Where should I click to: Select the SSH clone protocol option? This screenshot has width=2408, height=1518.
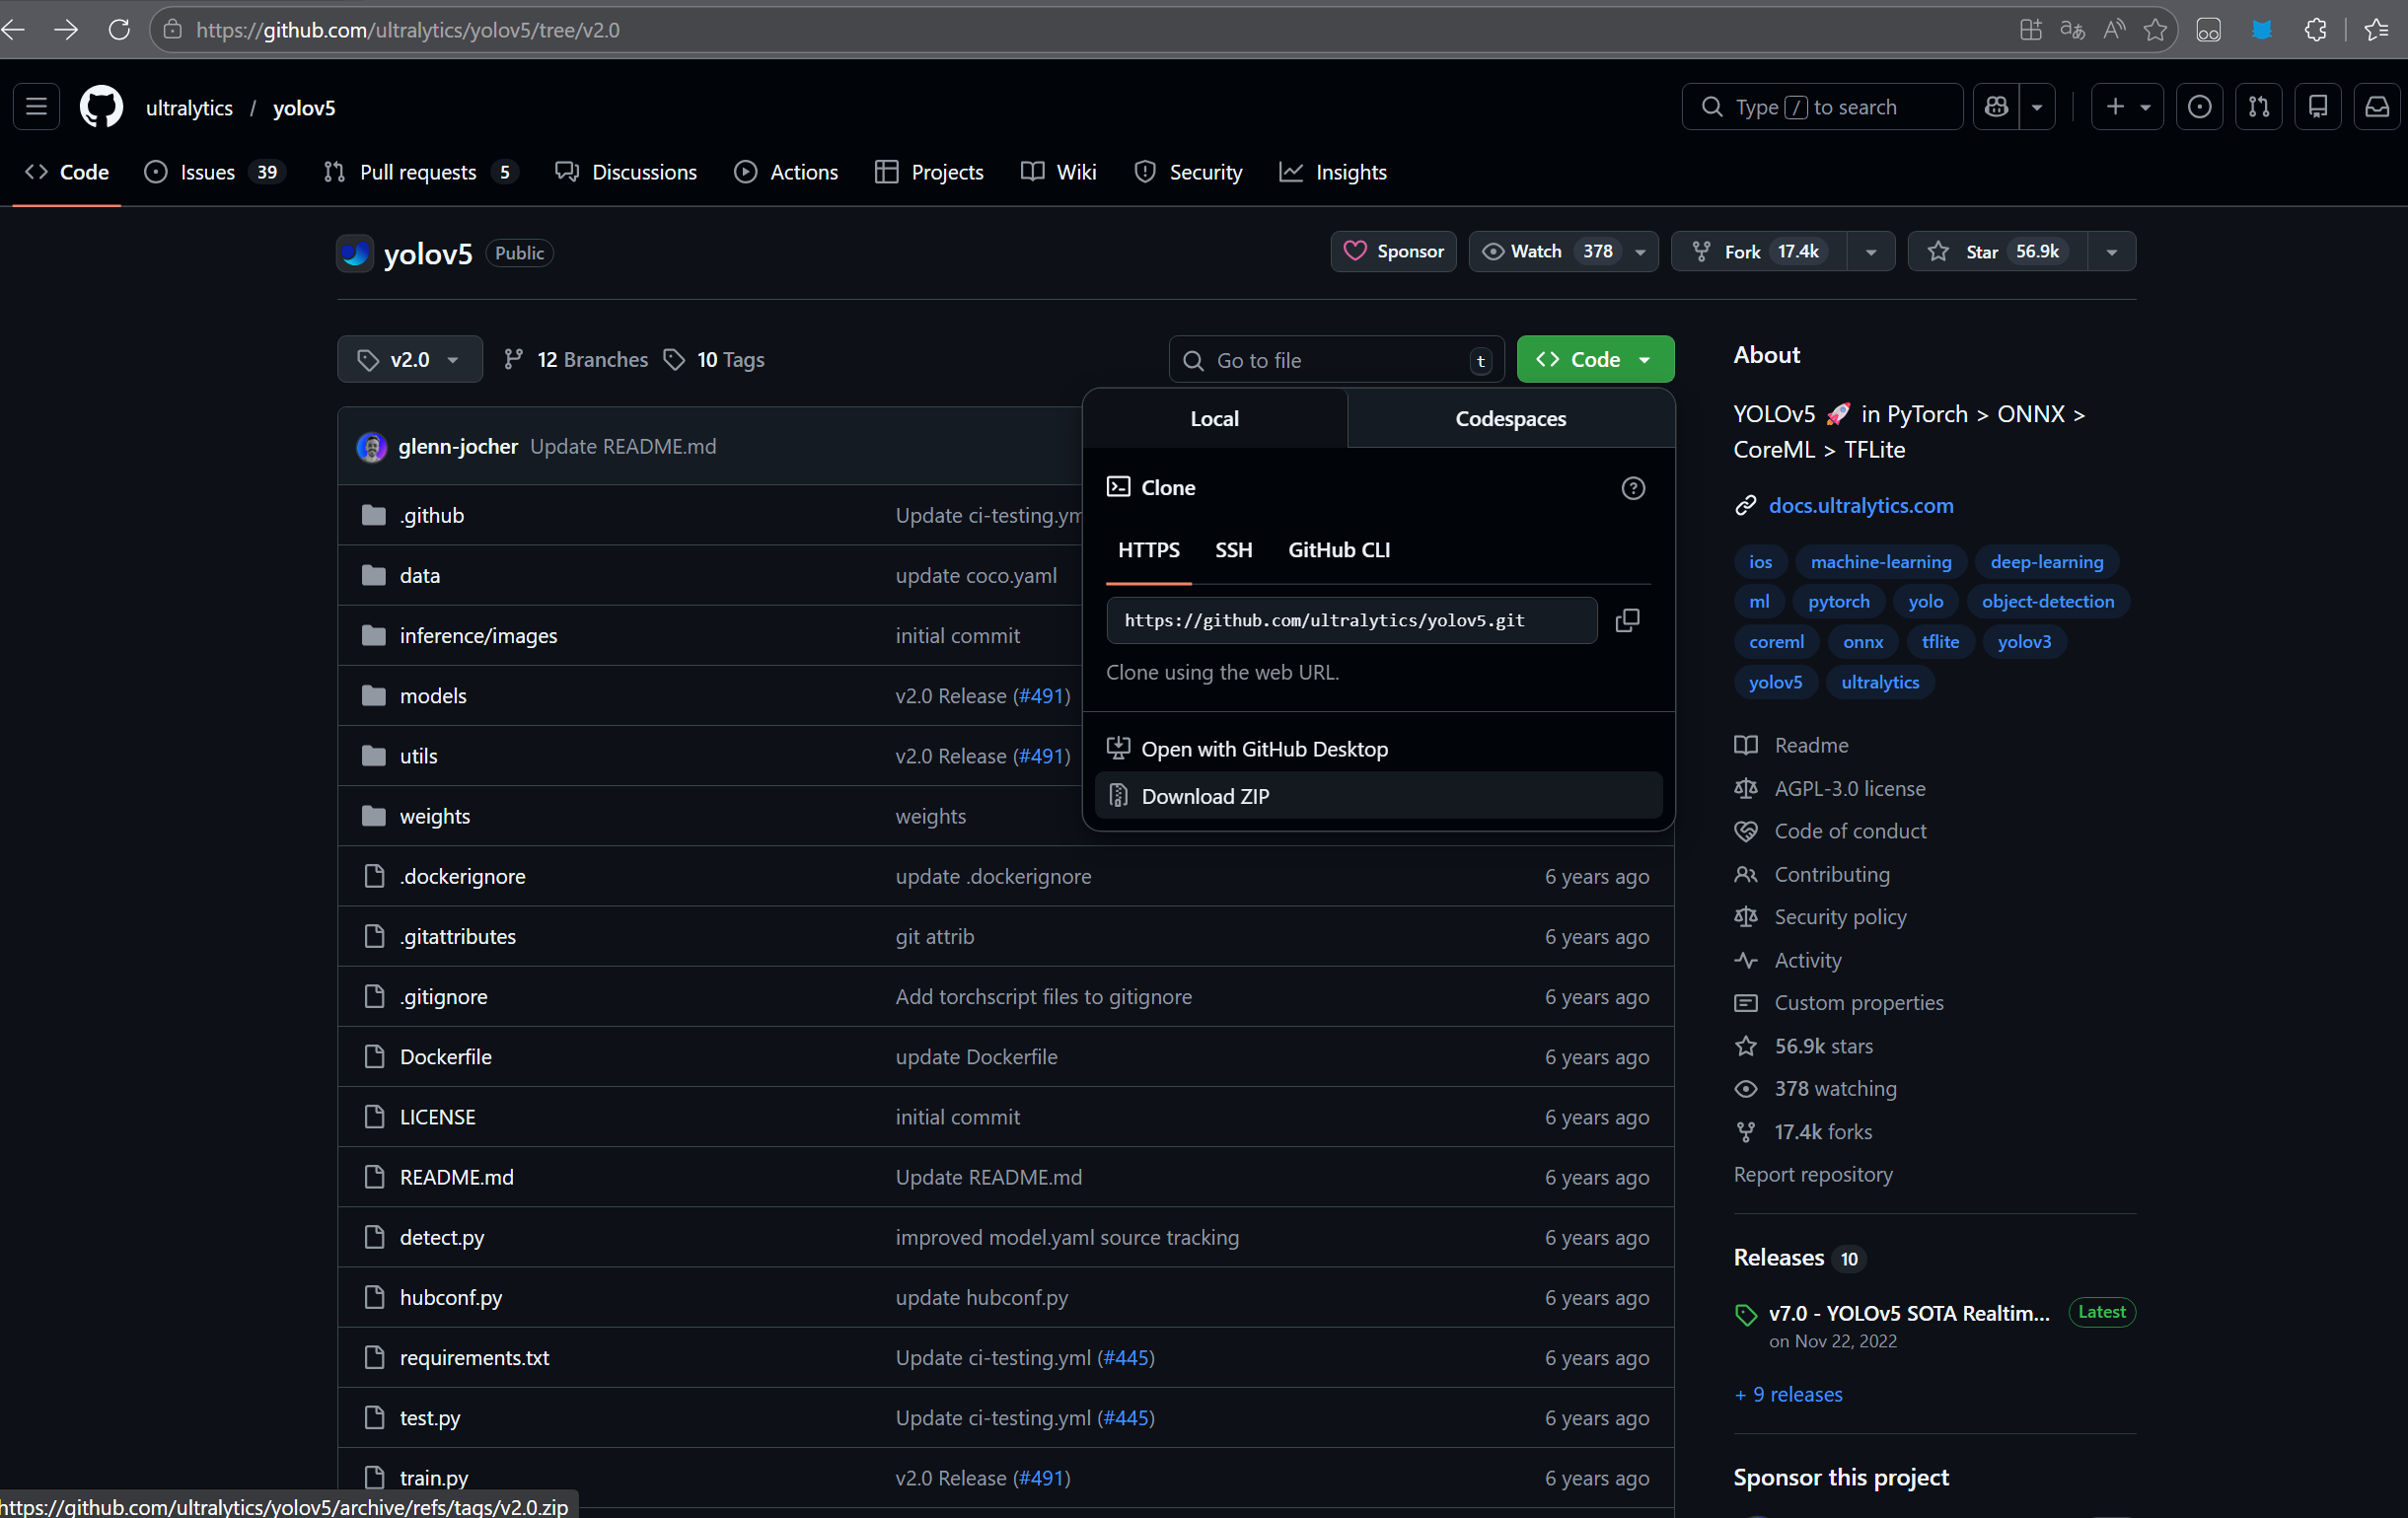1233,550
